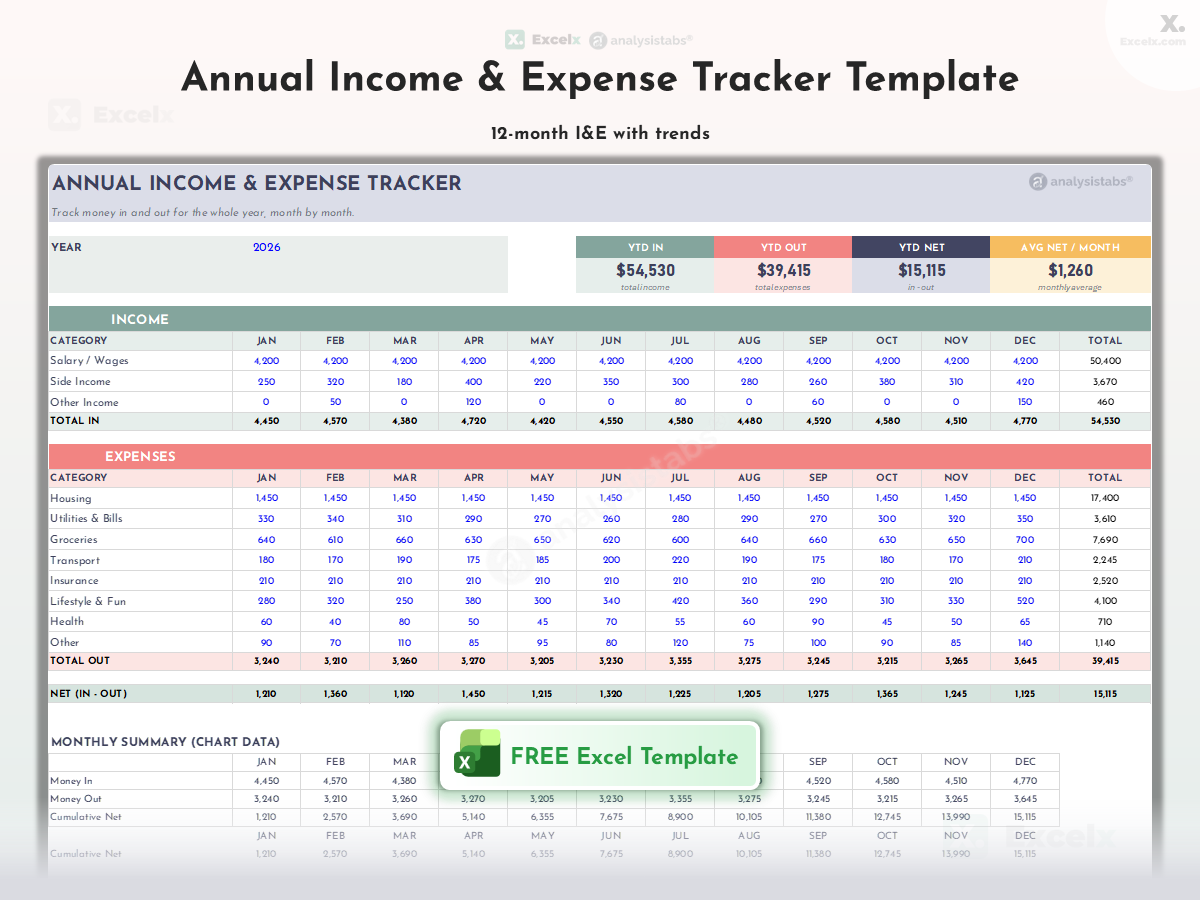Viewport: 1200px width, 900px height.
Task: Select the EXPENSES section header bar
Action: [600, 456]
